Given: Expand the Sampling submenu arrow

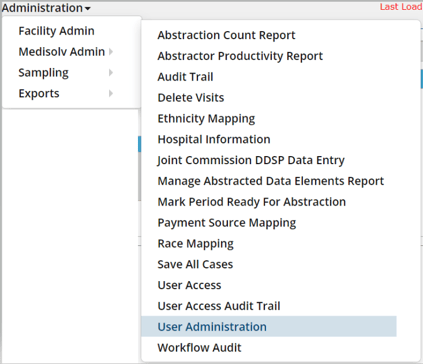Looking at the screenshot, I should [111, 73].
